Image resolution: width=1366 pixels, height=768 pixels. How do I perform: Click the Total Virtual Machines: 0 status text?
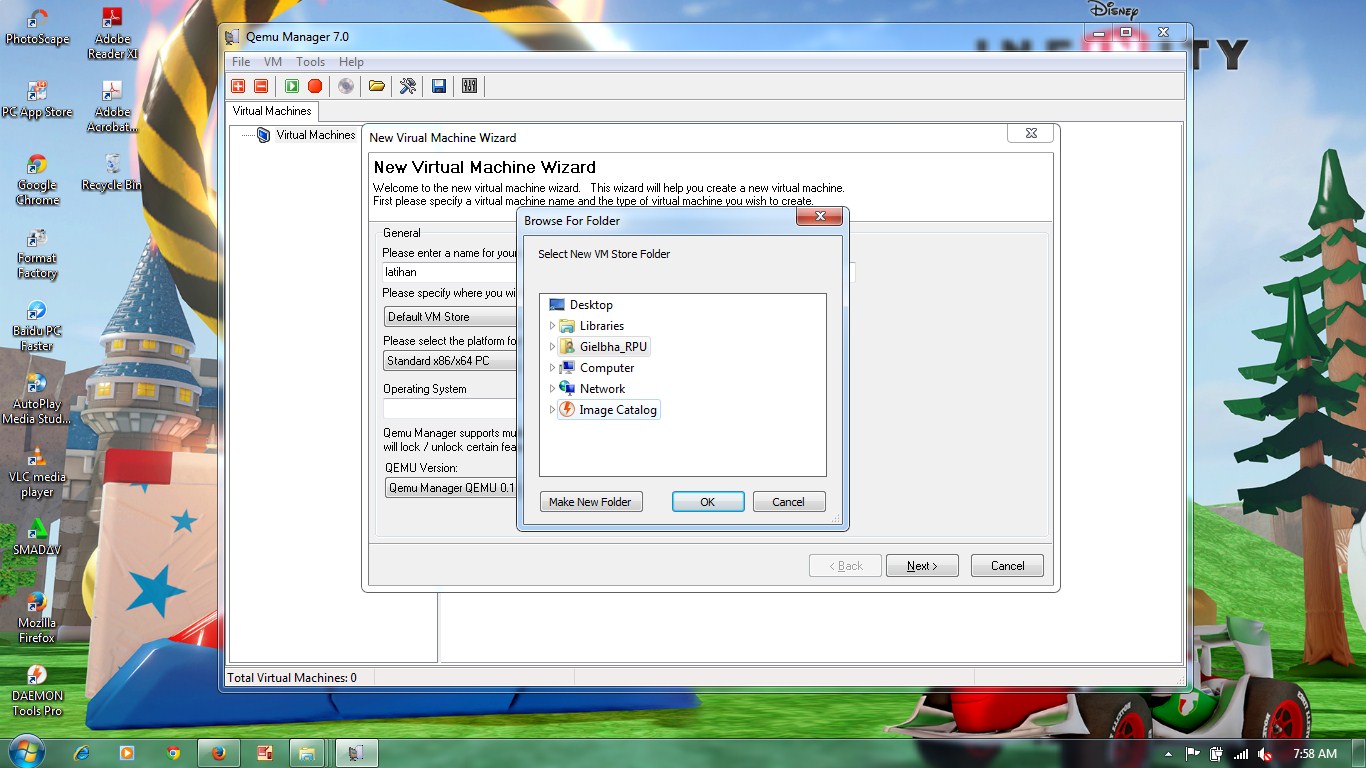click(292, 678)
